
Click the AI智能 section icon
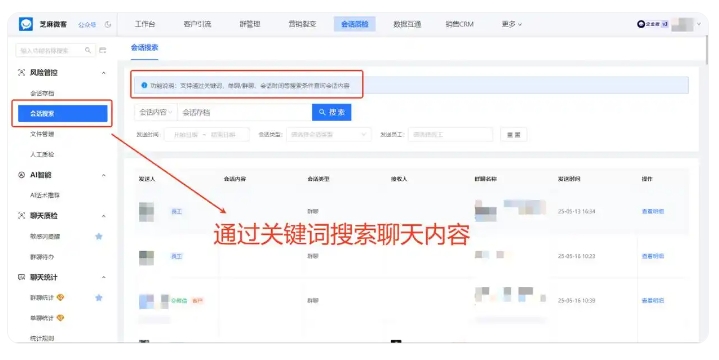pos(21,175)
